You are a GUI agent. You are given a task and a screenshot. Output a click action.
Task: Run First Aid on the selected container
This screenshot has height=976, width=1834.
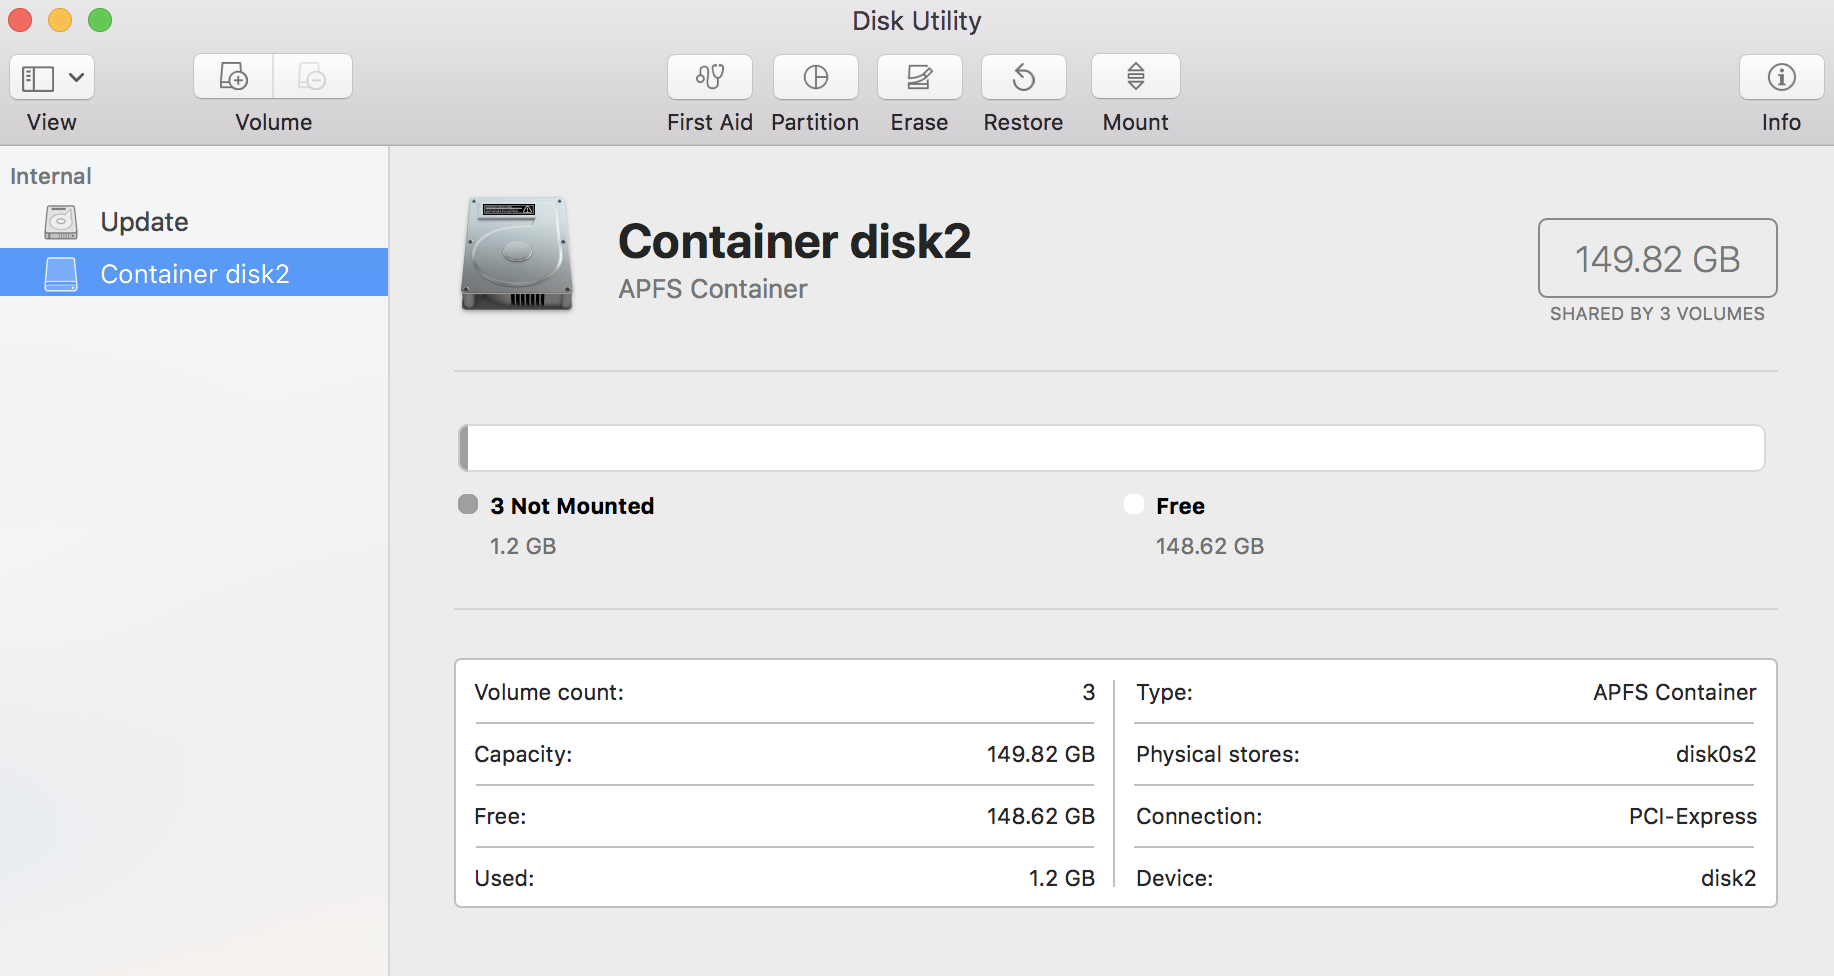709,77
